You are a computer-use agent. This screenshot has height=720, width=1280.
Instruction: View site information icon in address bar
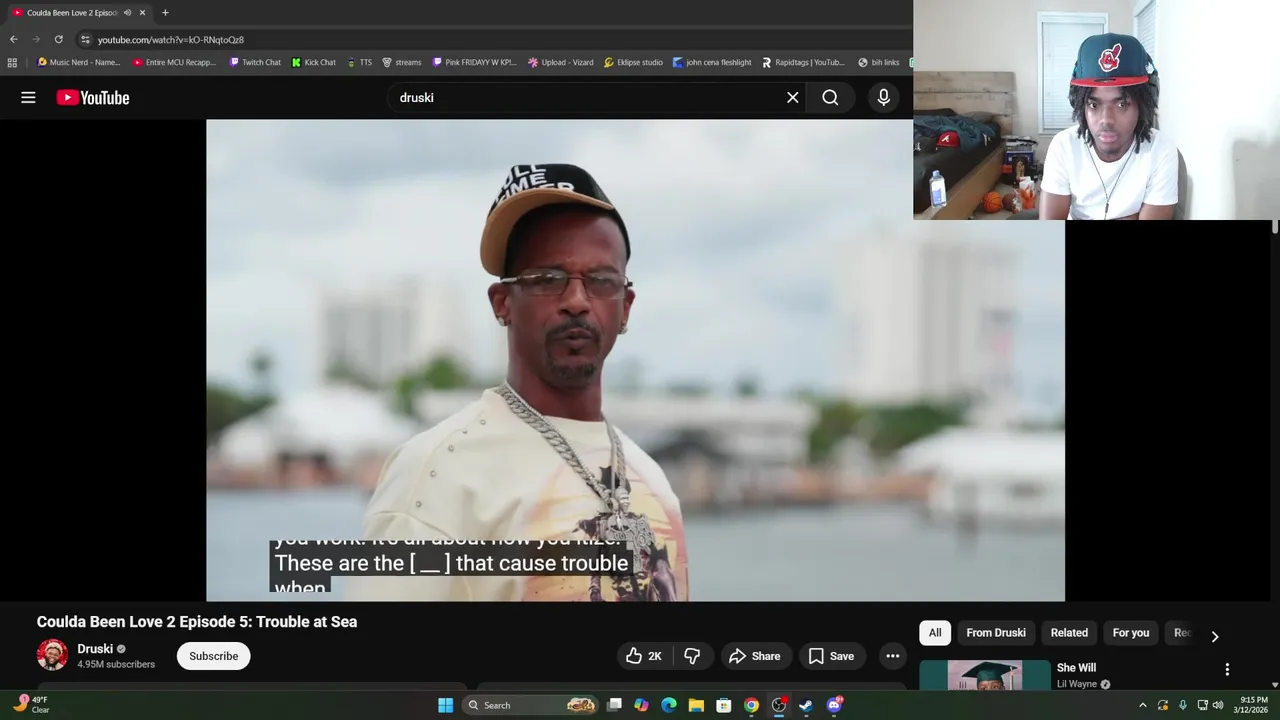click(x=86, y=39)
